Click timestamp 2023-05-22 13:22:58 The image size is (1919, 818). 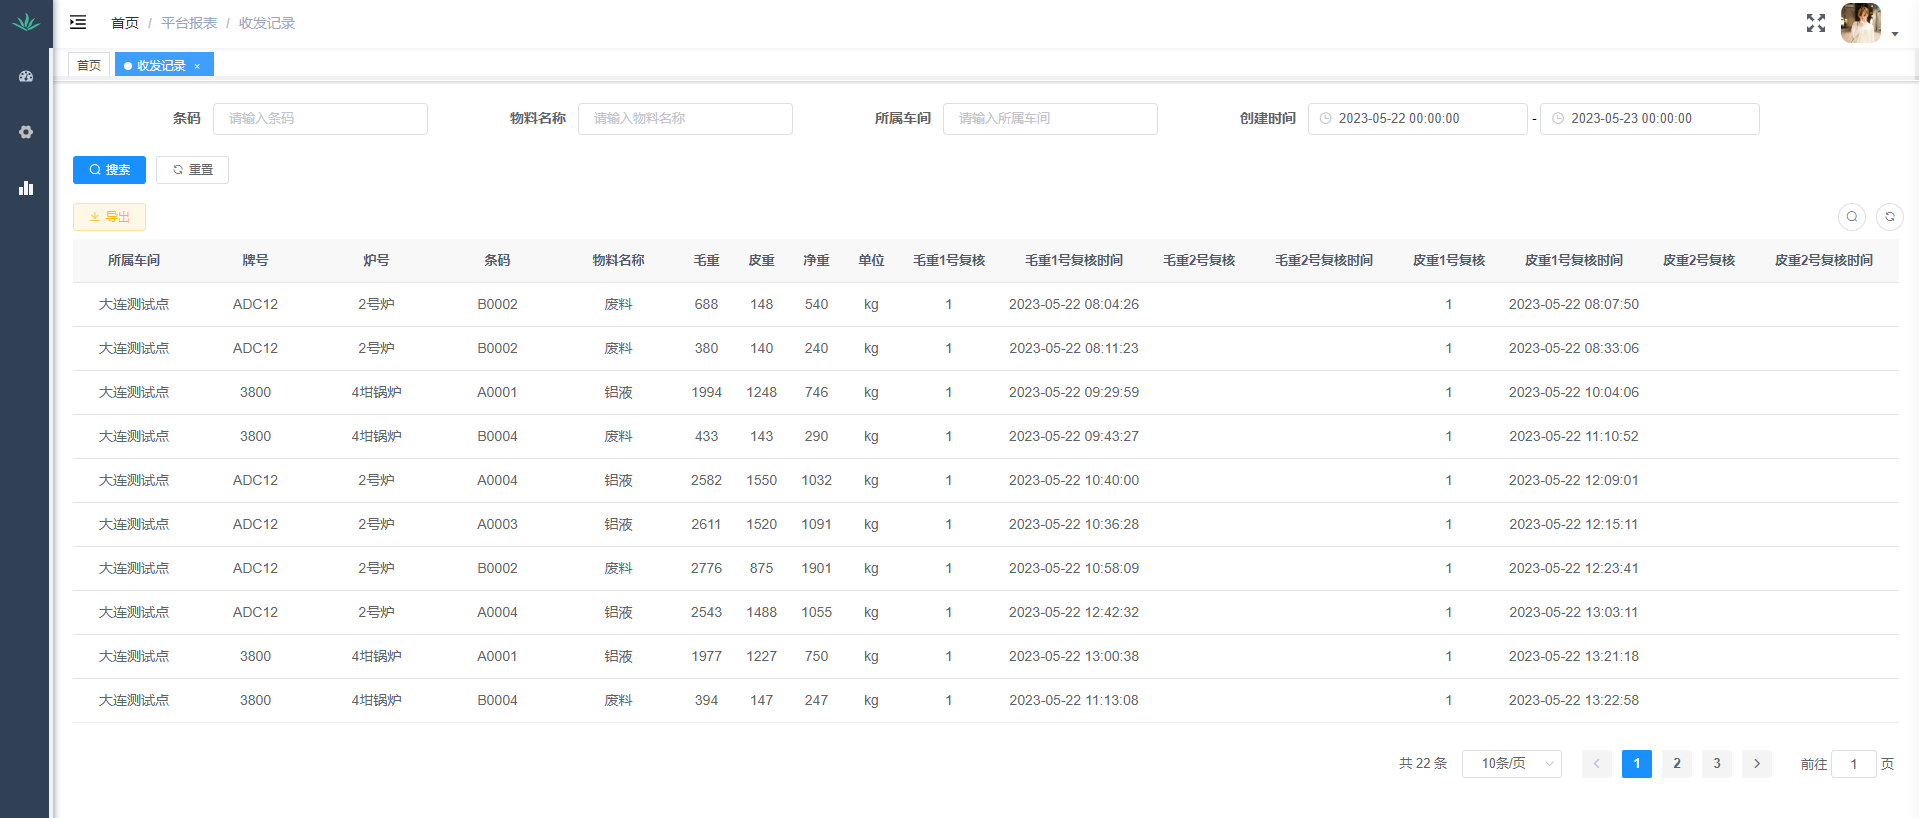(x=1574, y=700)
